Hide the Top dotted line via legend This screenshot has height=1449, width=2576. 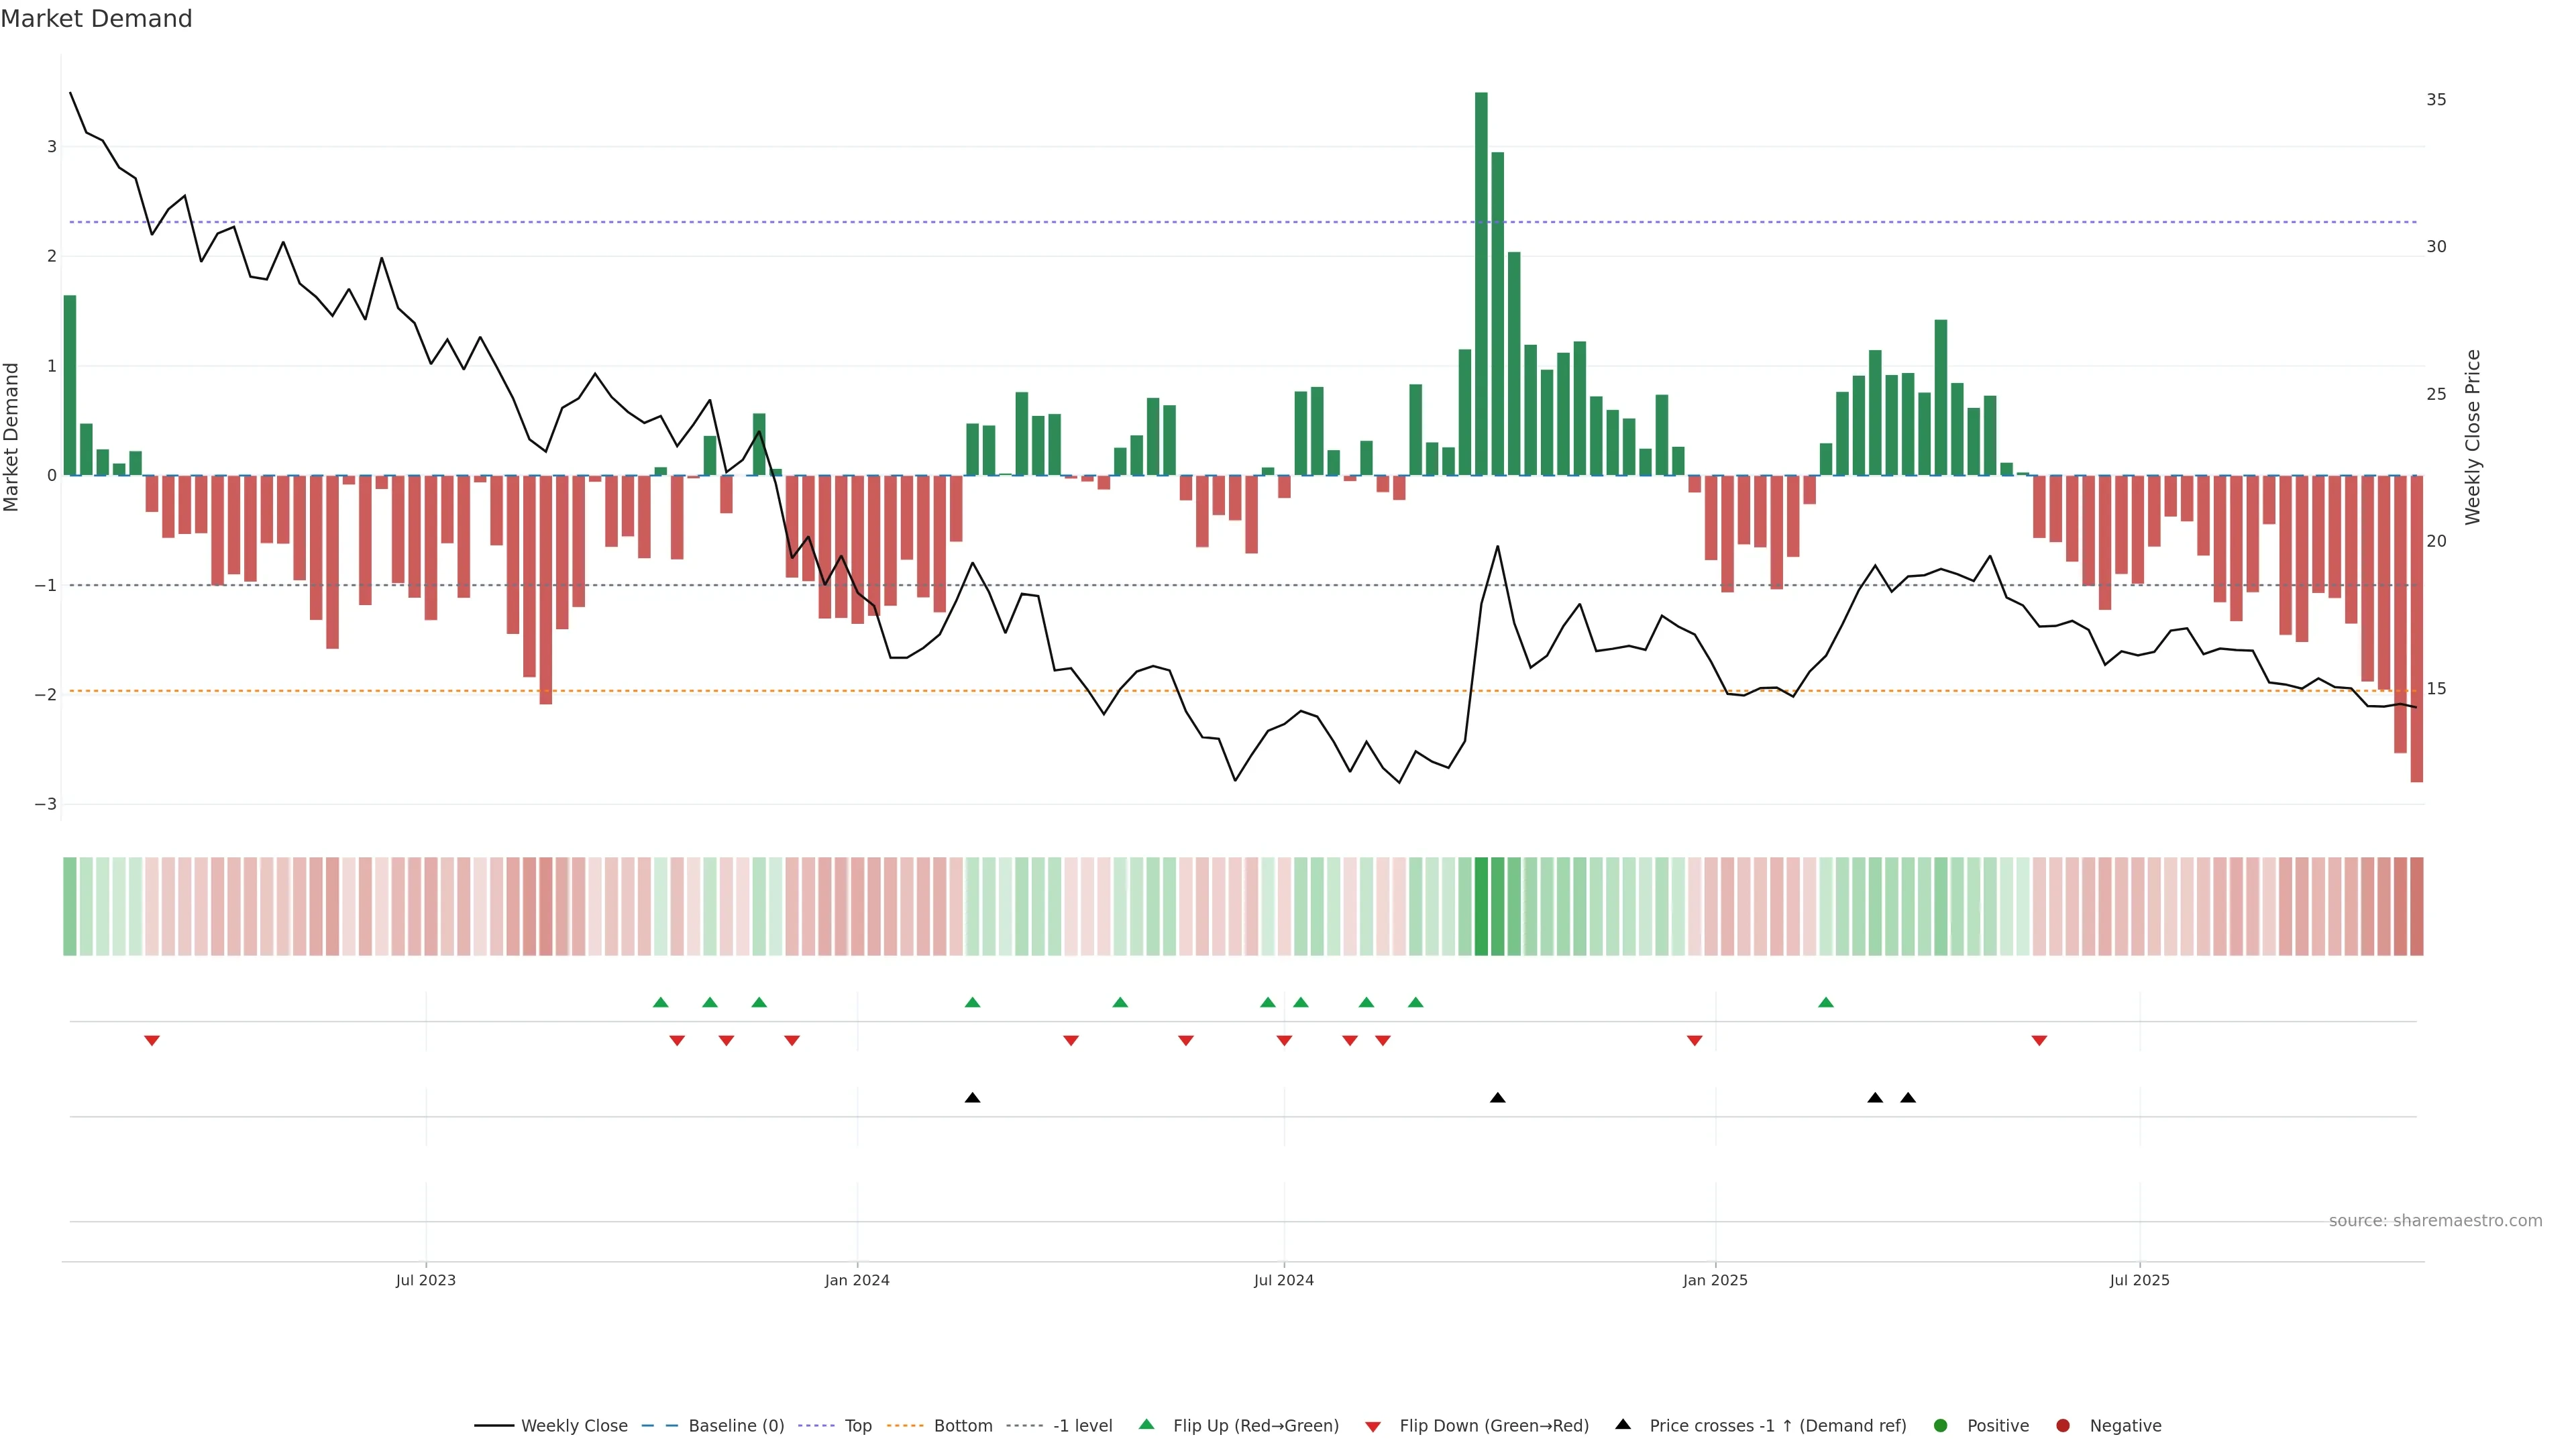point(857,1425)
